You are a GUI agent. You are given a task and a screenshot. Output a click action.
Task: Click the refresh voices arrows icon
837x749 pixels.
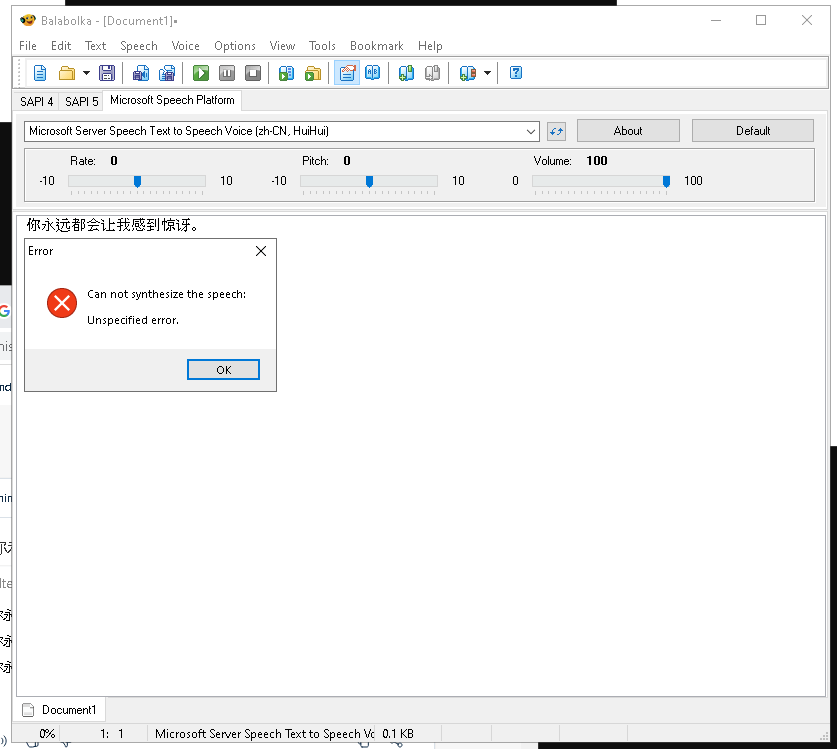point(556,131)
